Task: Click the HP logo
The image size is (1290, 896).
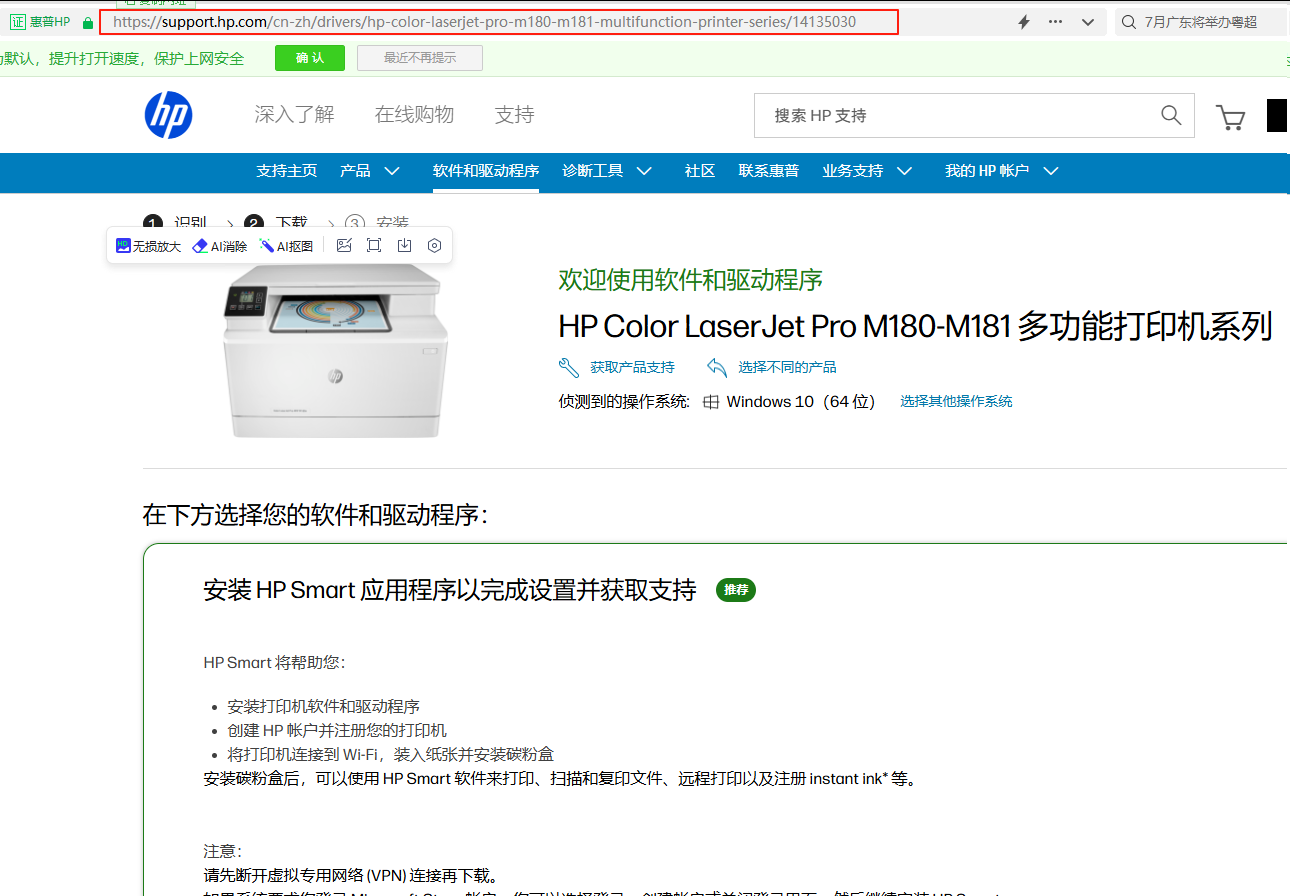Action: [168, 115]
